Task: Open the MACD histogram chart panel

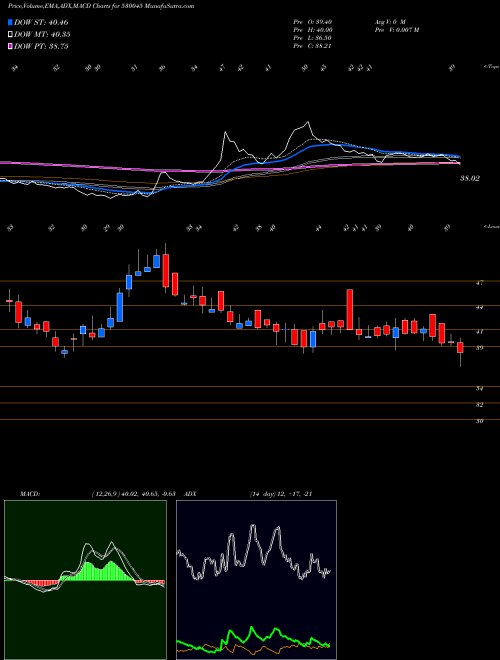Action: tap(85, 580)
